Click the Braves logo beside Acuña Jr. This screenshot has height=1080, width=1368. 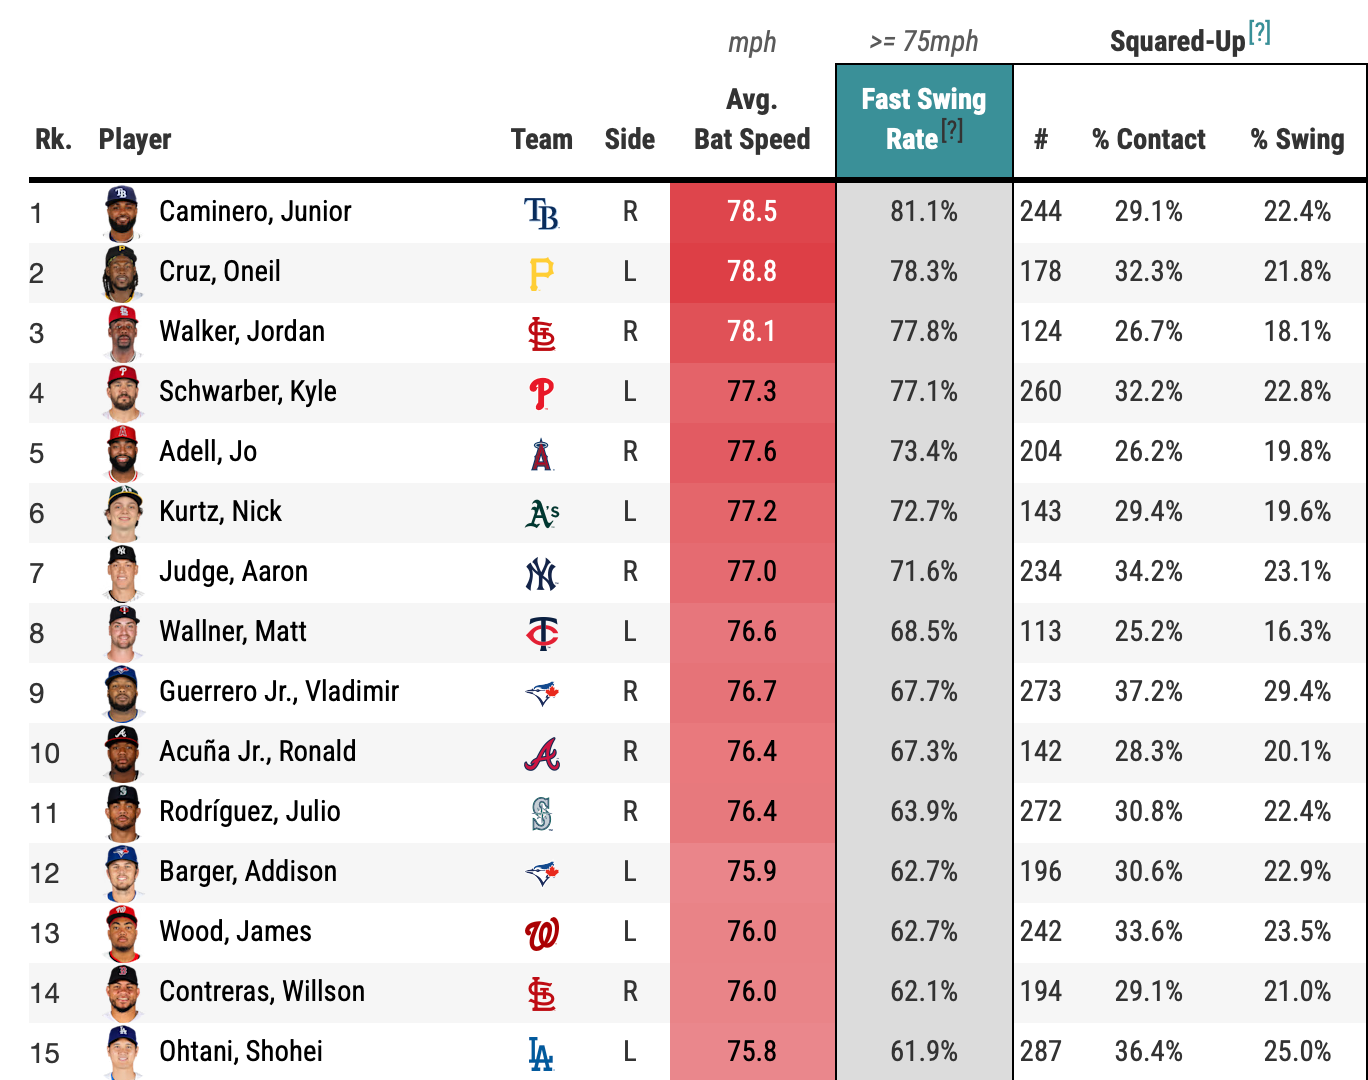(541, 753)
